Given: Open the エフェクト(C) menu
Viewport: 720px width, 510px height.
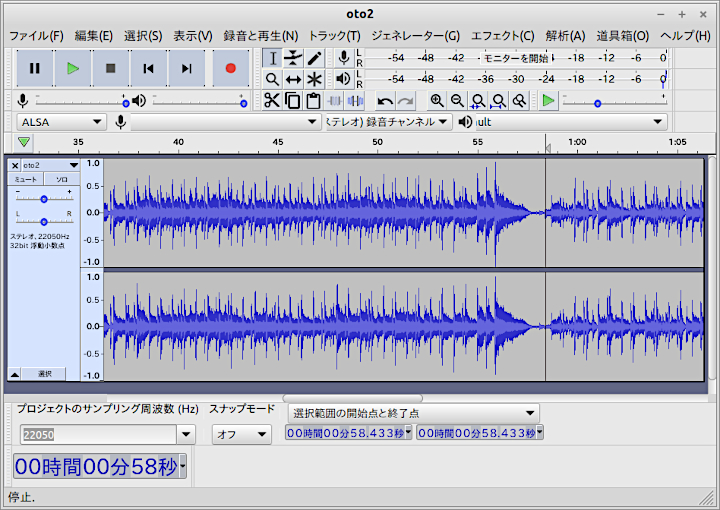Looking at the screenshot, I should (x=502, y=35).
